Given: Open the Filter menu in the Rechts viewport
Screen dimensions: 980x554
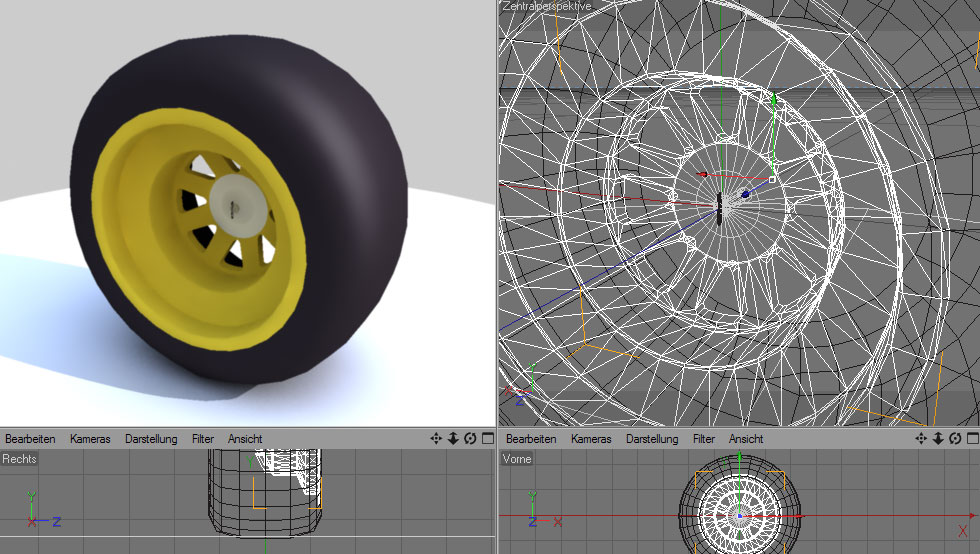Looking at the screenshot, I should pos(203,439).
